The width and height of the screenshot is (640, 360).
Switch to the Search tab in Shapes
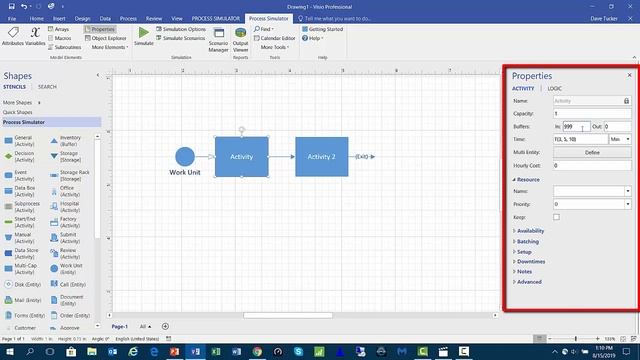47,87
